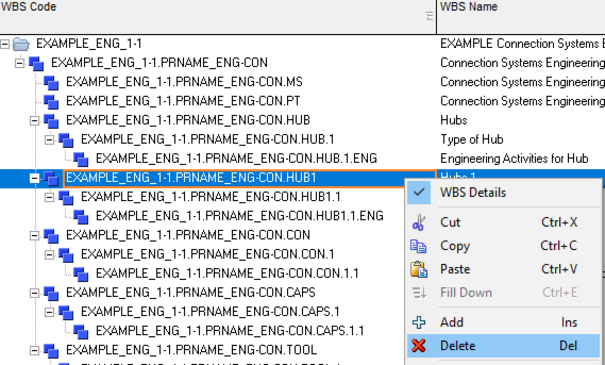The width and height of the screenshot is (605, 365).
Task: Collapse the PRNAME_ENG-CON node
Action: pos(19,63)
